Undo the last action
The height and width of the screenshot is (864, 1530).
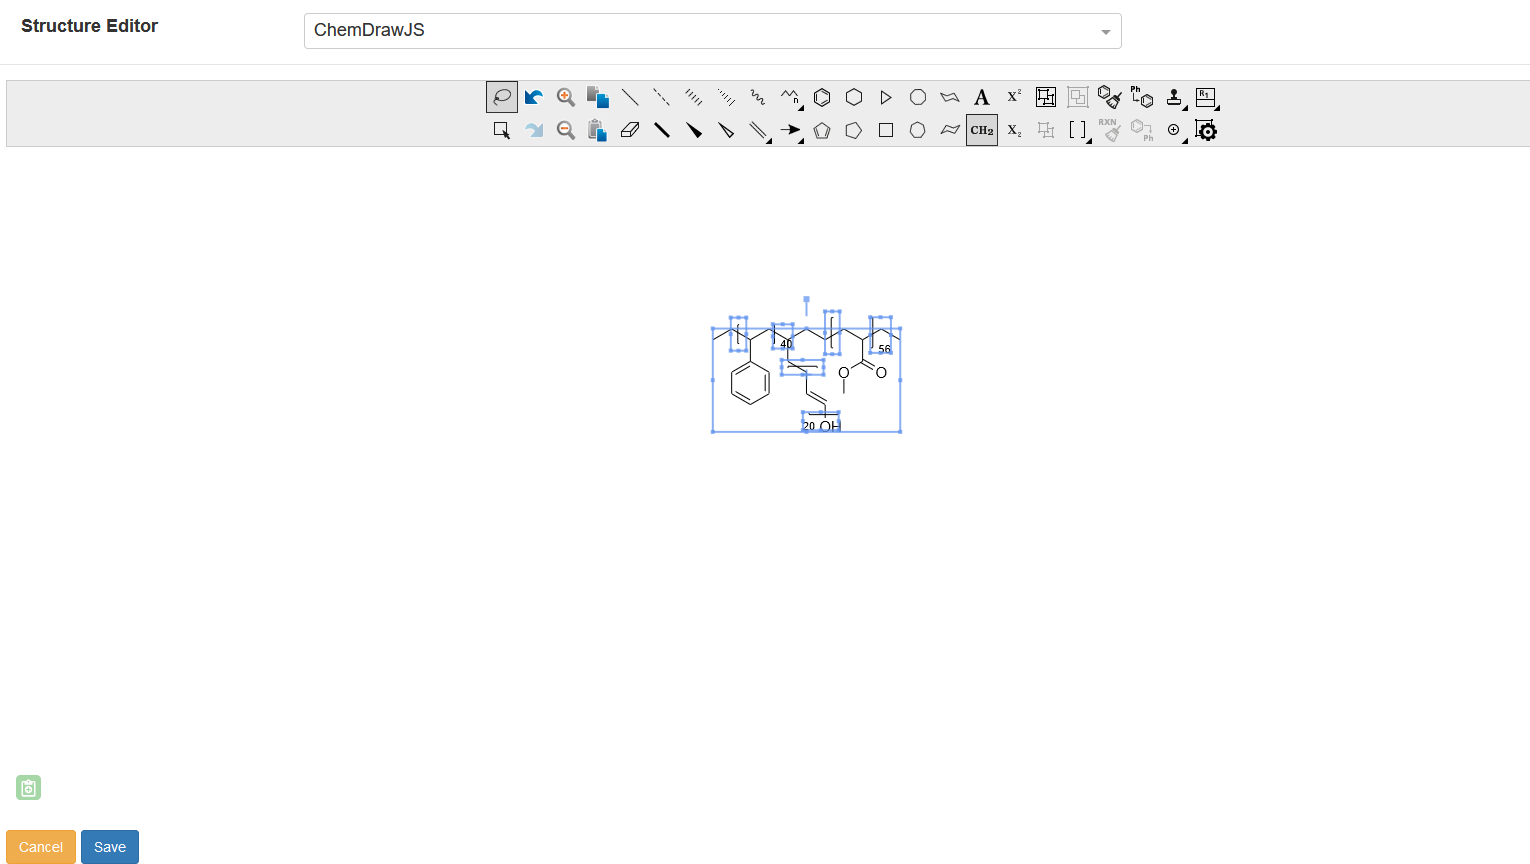pos(533,97)
